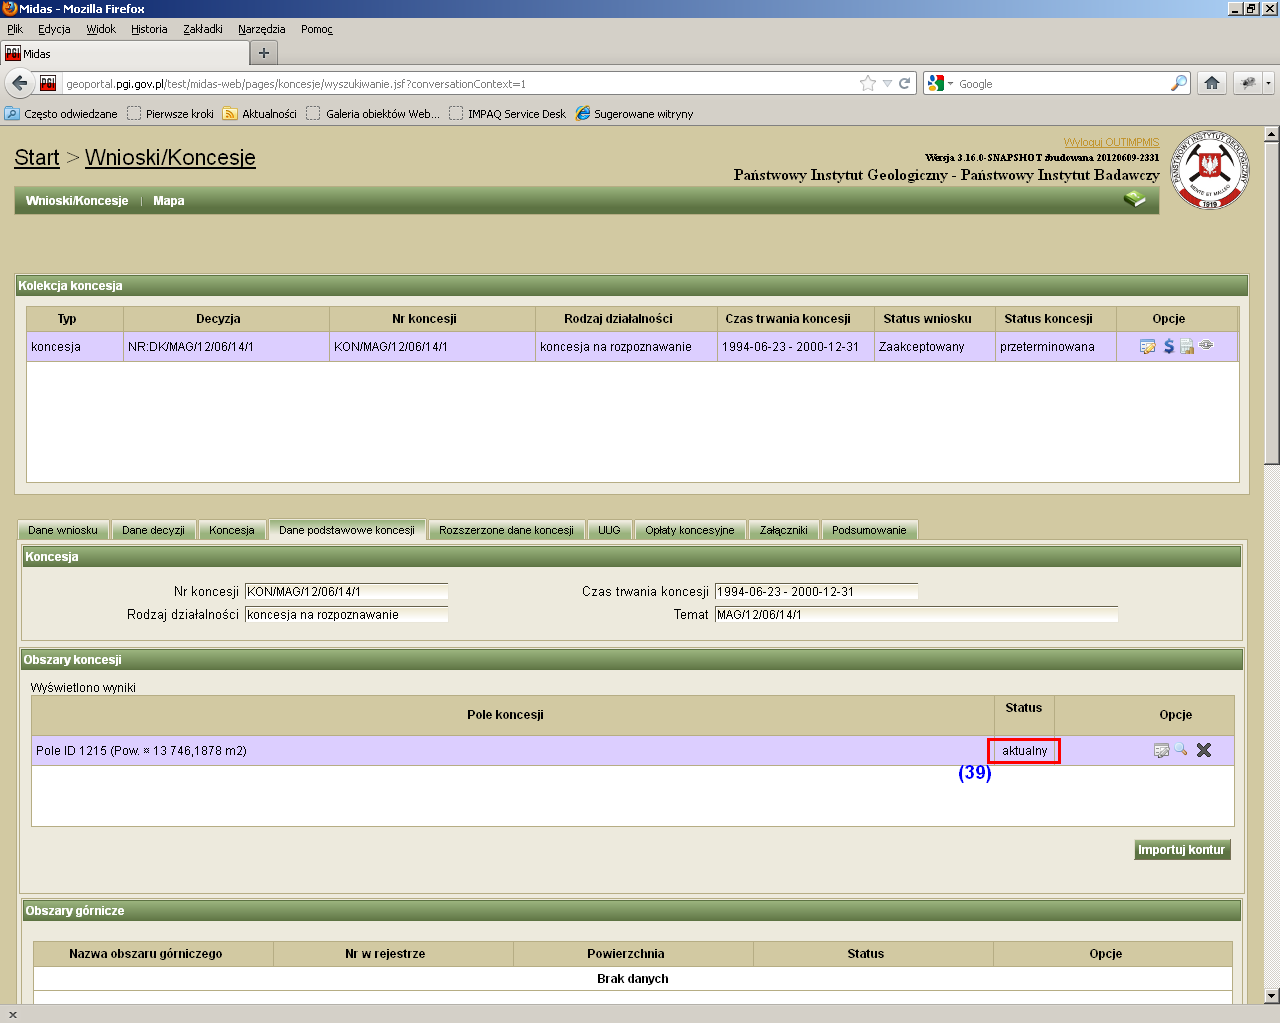Click the page scrollbar down arrow

coord(1272,996)
